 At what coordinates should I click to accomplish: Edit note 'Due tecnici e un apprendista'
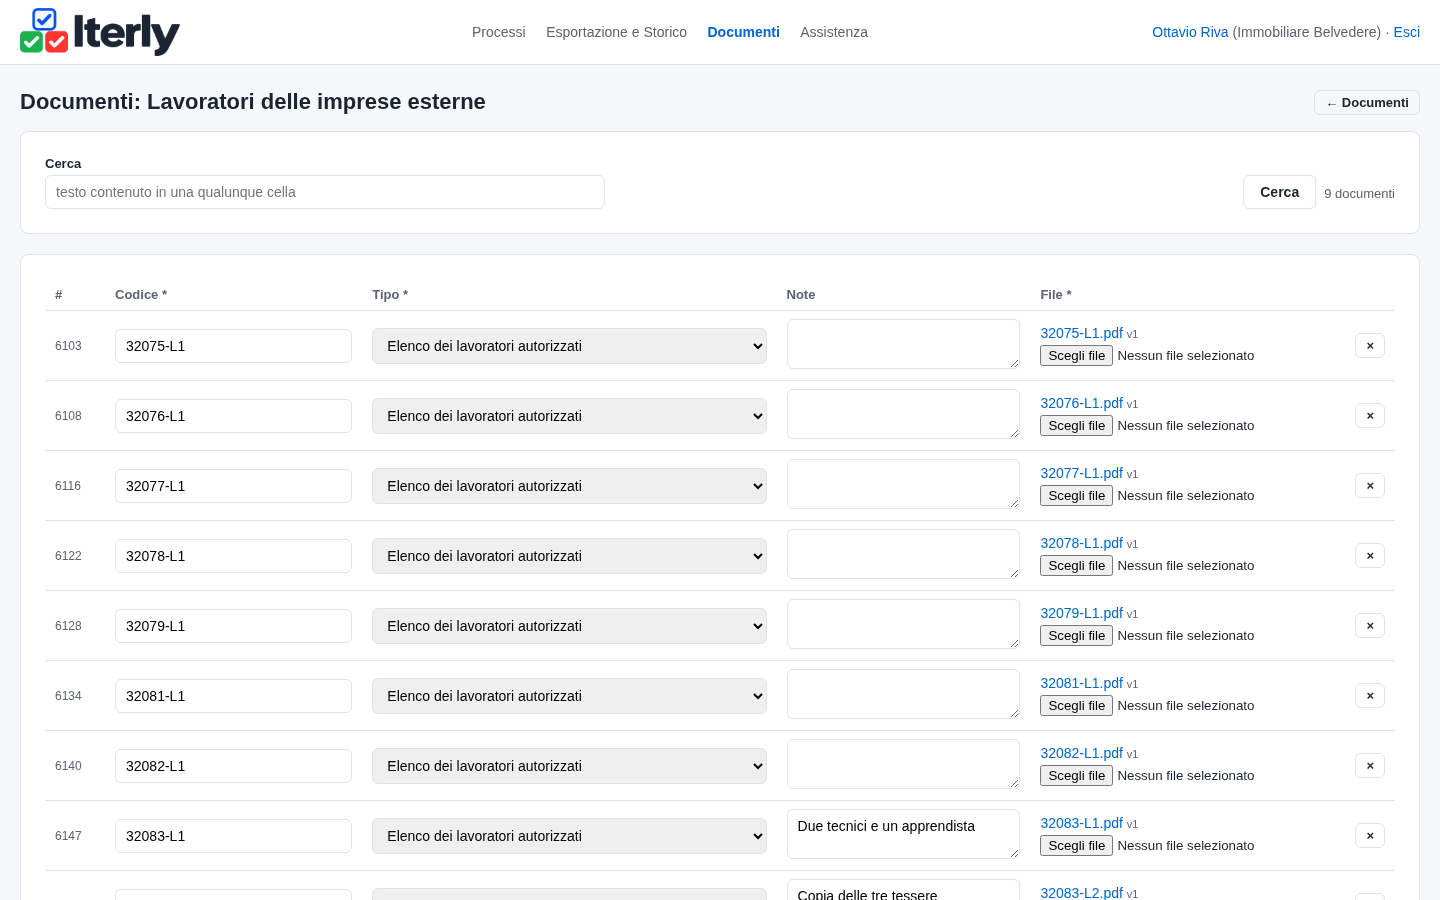[903, 834]
